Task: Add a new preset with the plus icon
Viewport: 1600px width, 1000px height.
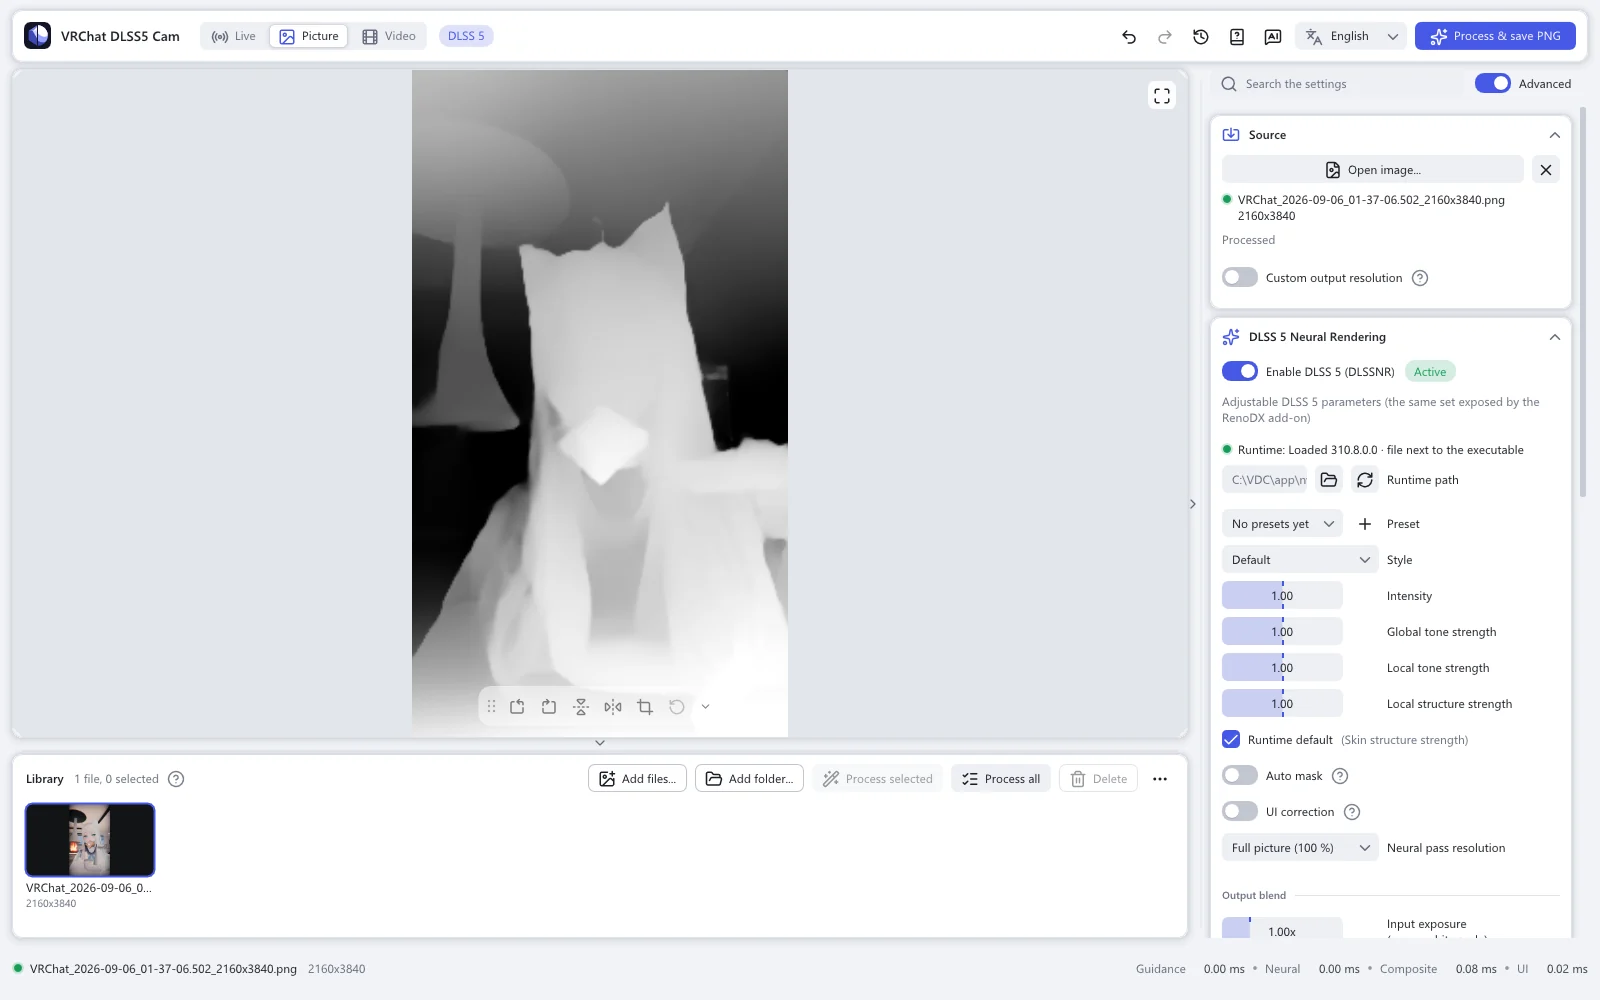Action: pyautogui.click(x=1365, y=524)
